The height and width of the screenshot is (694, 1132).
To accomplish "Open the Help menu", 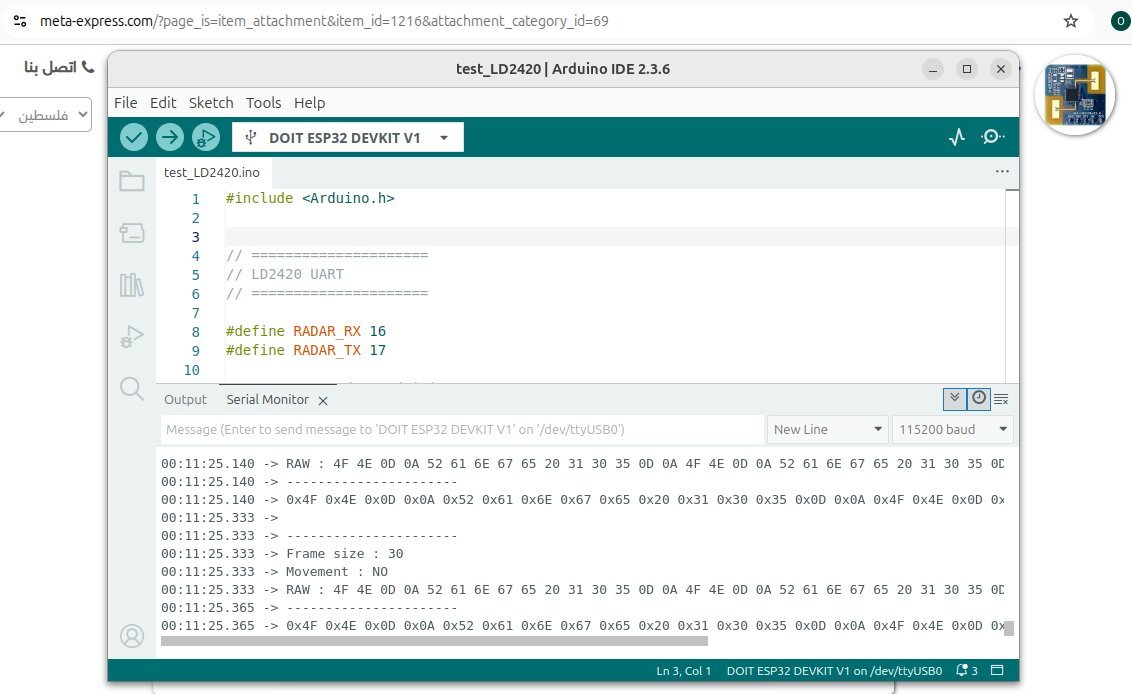I will pos(310,103).
